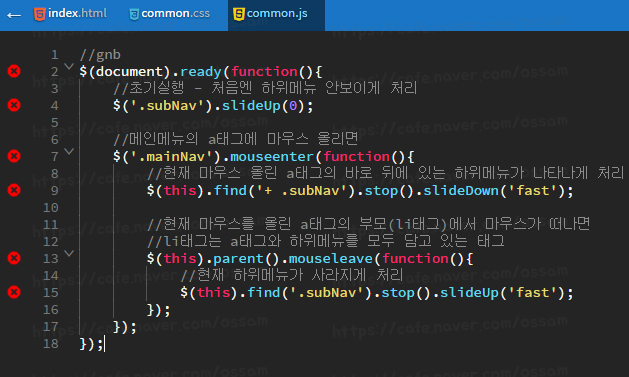Place cursor at end of line 18

tap(104, 344)
